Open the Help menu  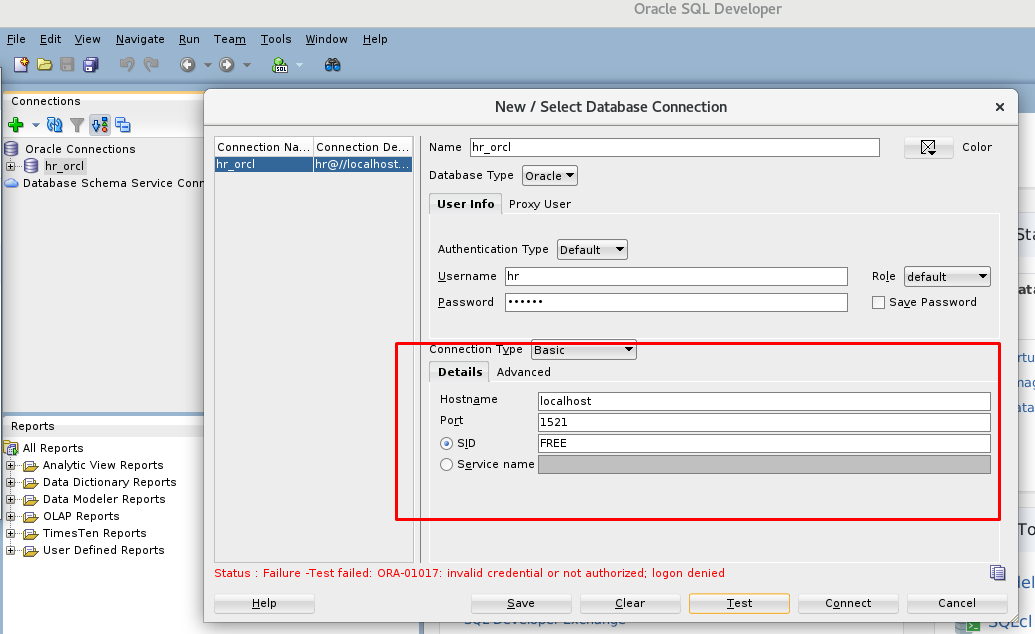tap(375, 39)
